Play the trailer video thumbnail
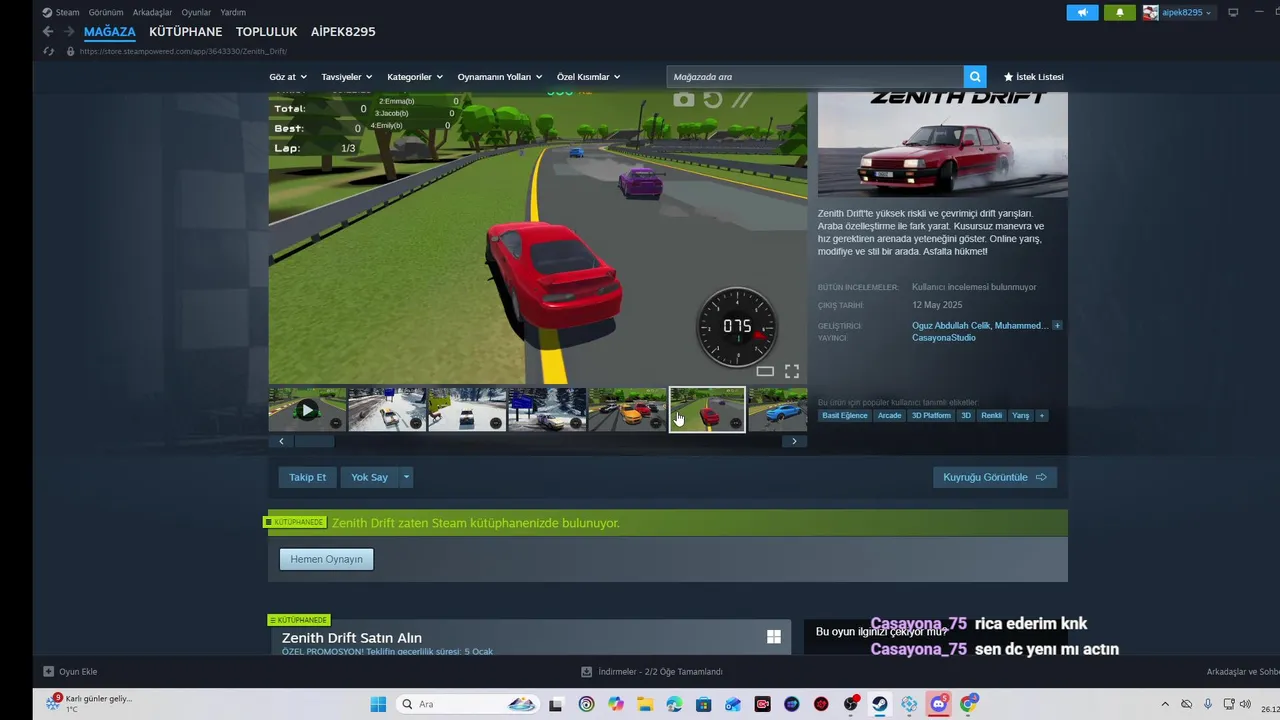The height and width of the screenshot is (720, 1280). pos(307,410)
